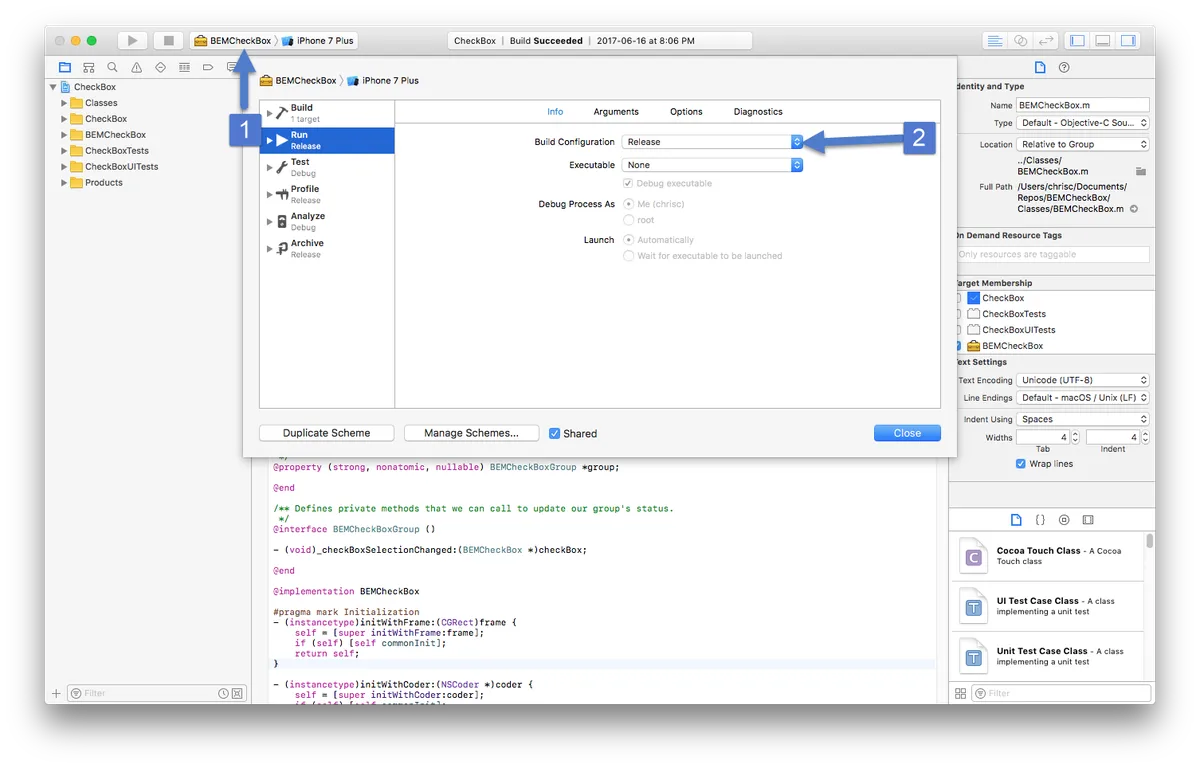
Task: Open the Quick Help inspector icon
Action: [x=1064, y=68]
